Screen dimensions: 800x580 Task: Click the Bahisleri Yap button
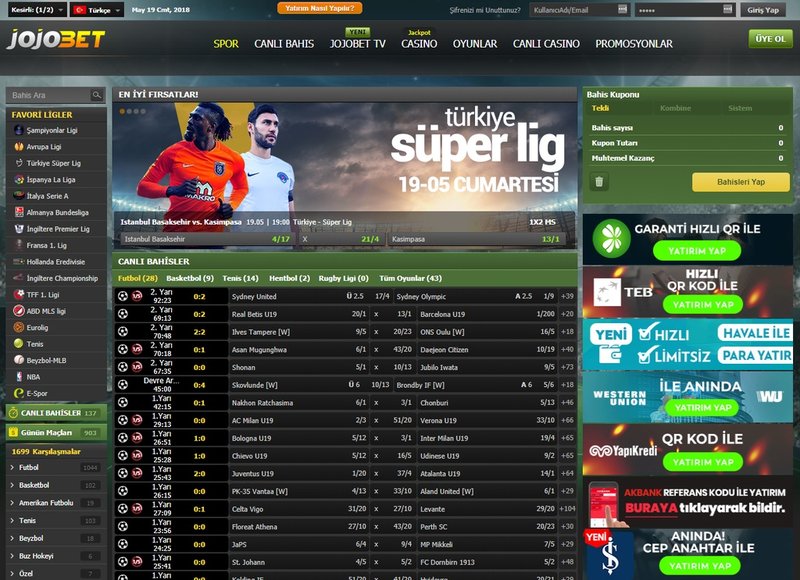point(740,182)
